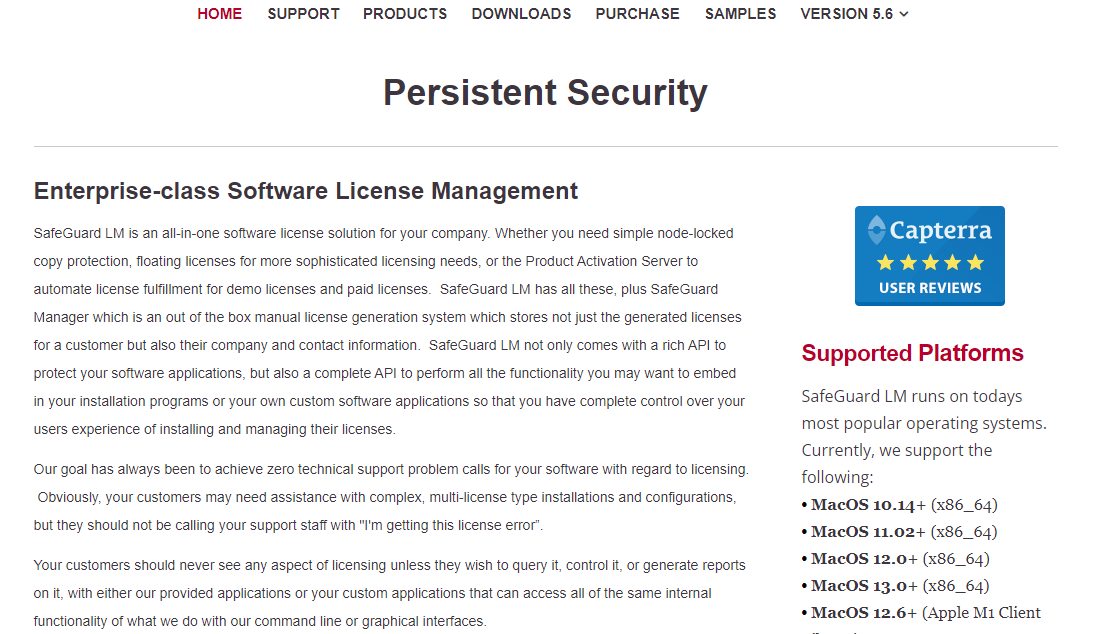Open the Capterra user reviews badge
The height and width of the screenshot is (634, 1093).
point(930,256)
